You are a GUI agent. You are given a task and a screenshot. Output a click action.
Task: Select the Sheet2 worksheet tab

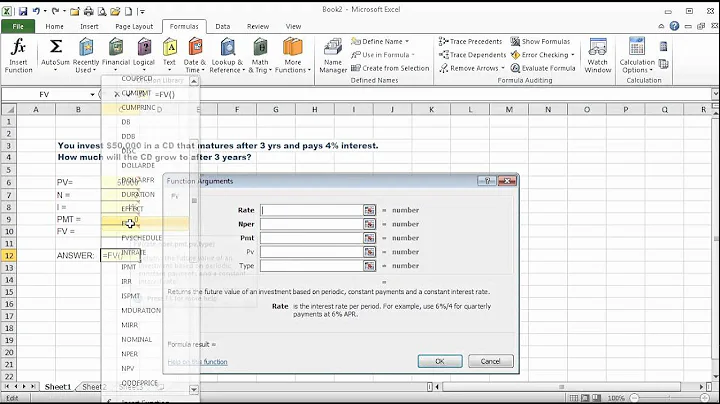pos(94,387)
